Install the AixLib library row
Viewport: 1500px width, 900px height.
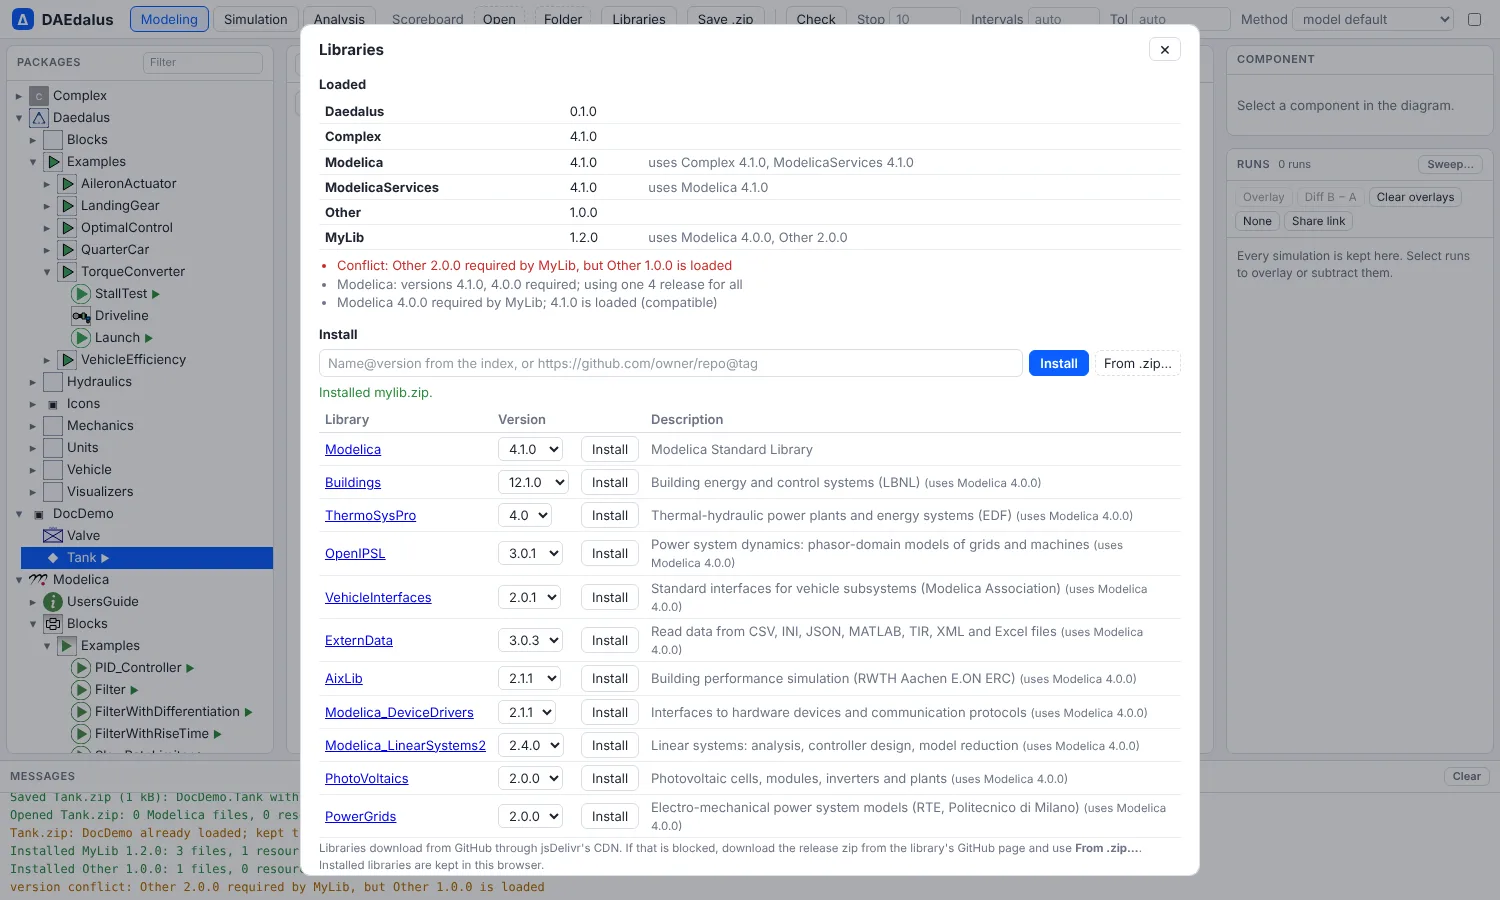(x=609, y=679)
